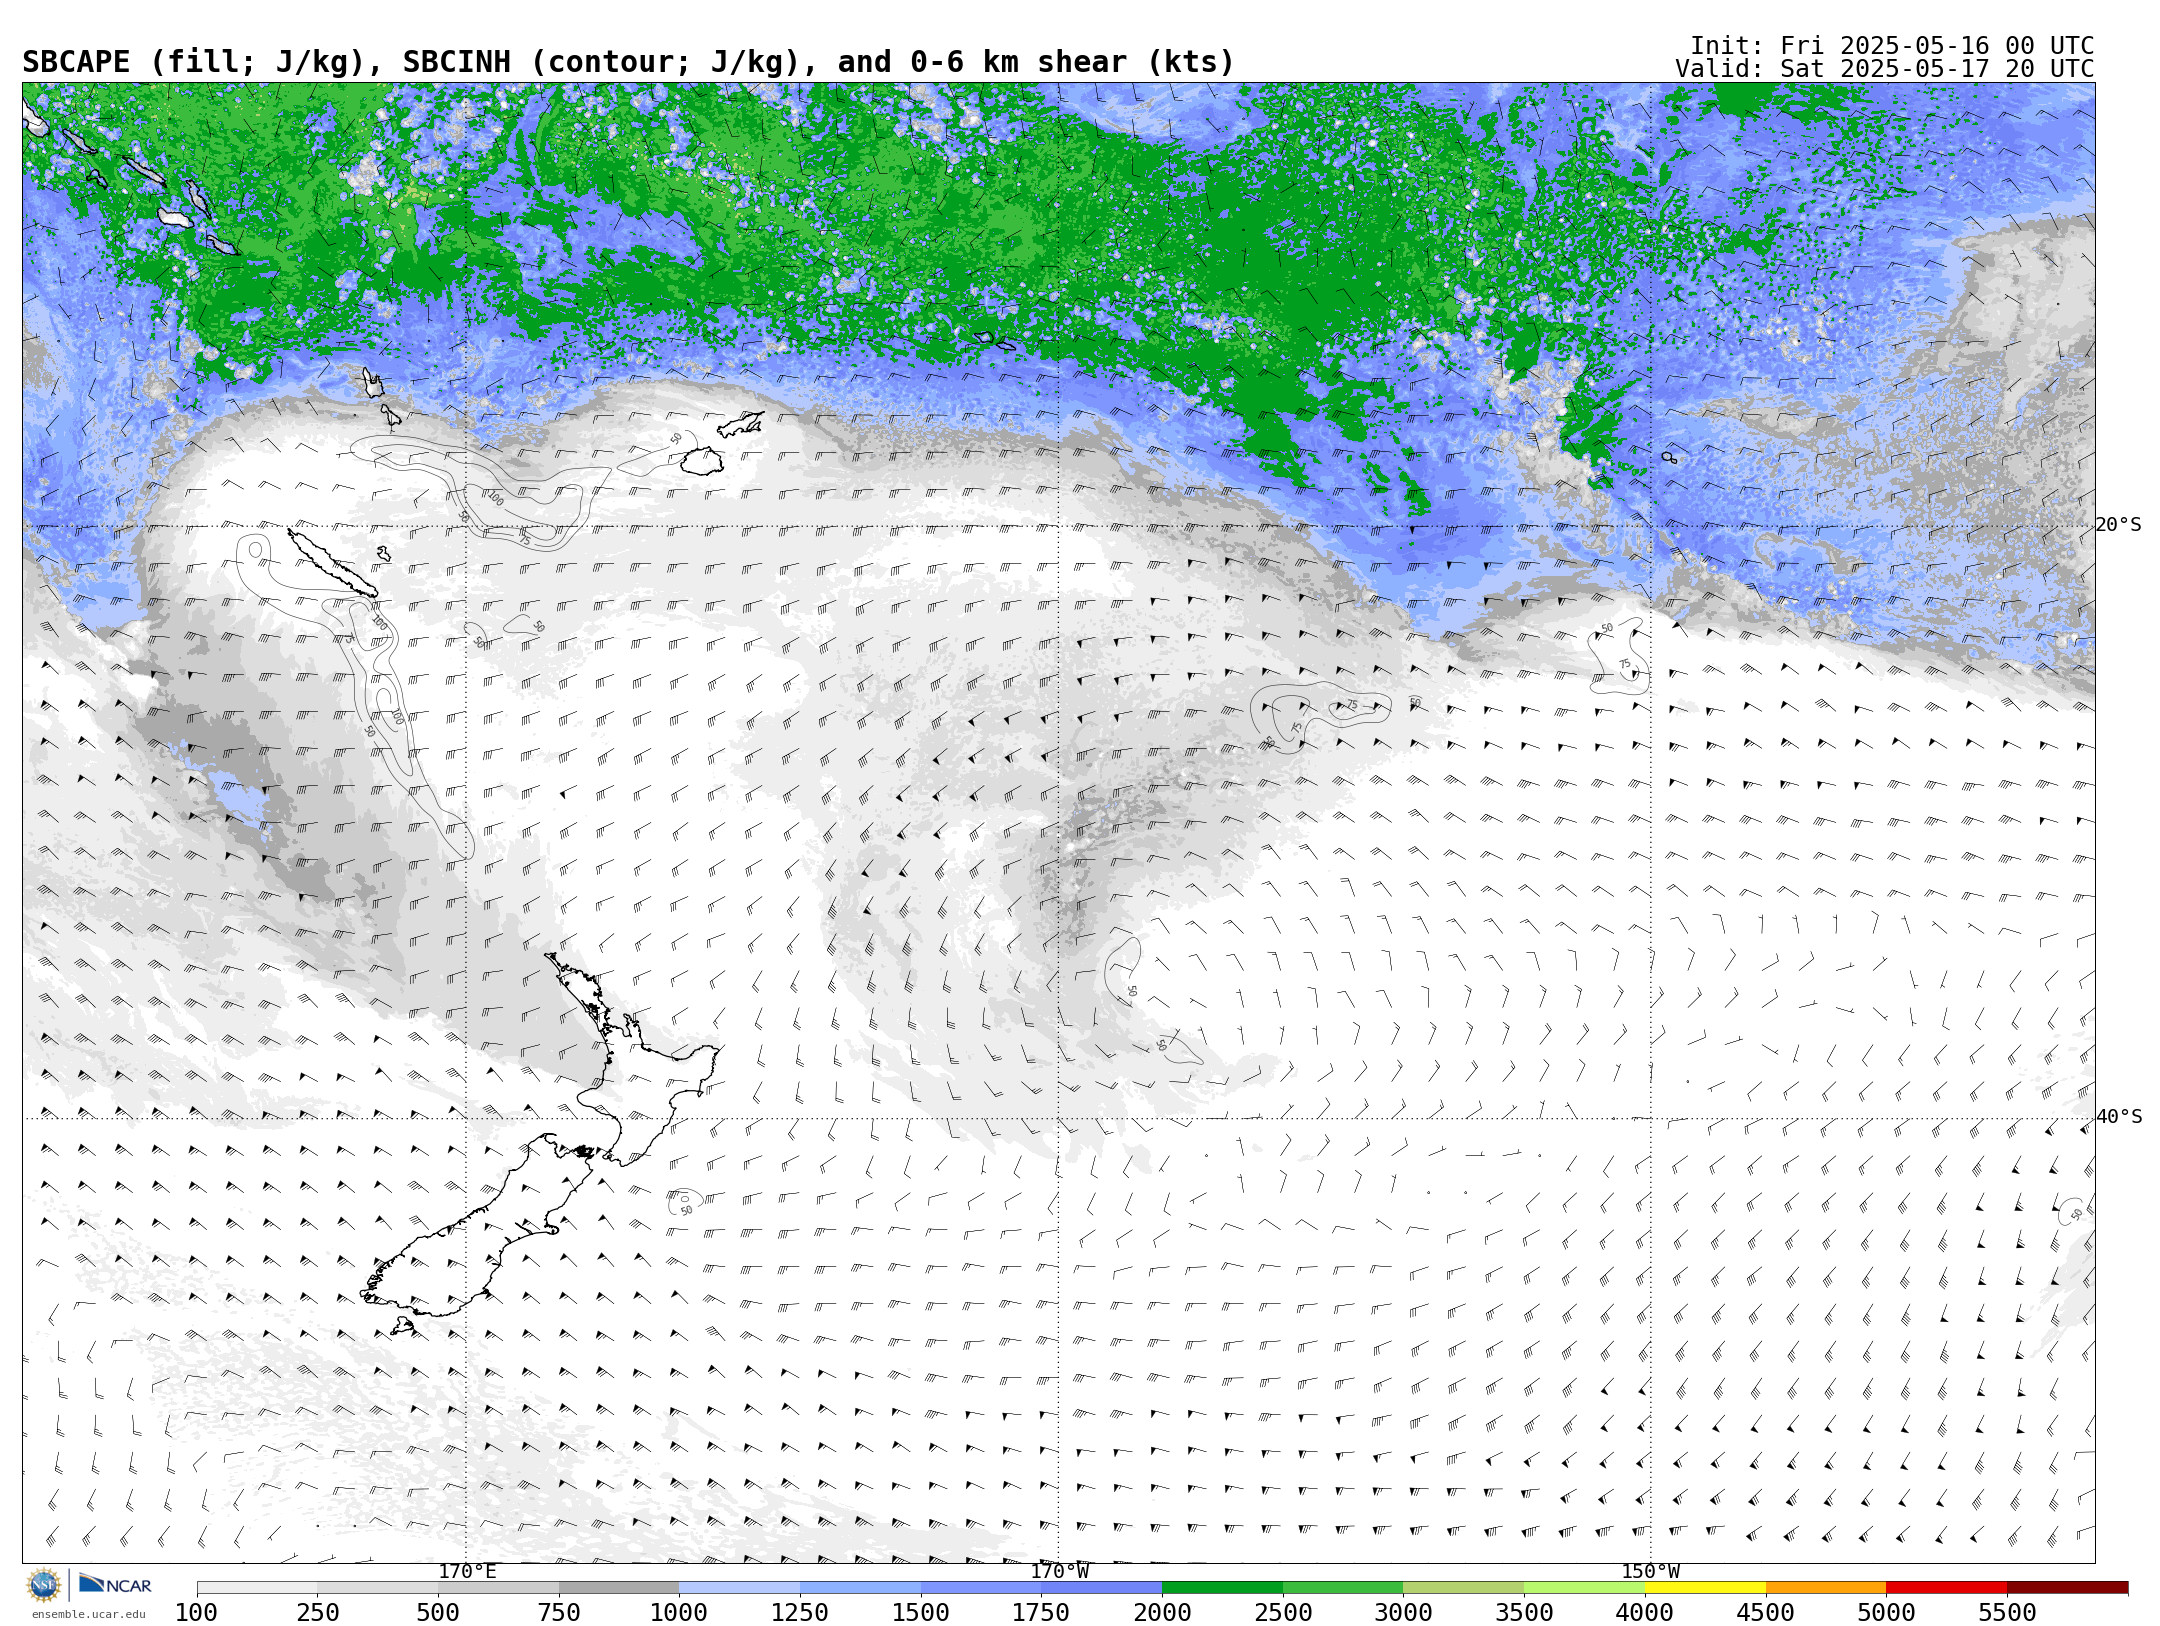Click the SBCAPE SBCINH shear map title

[628, 63]
